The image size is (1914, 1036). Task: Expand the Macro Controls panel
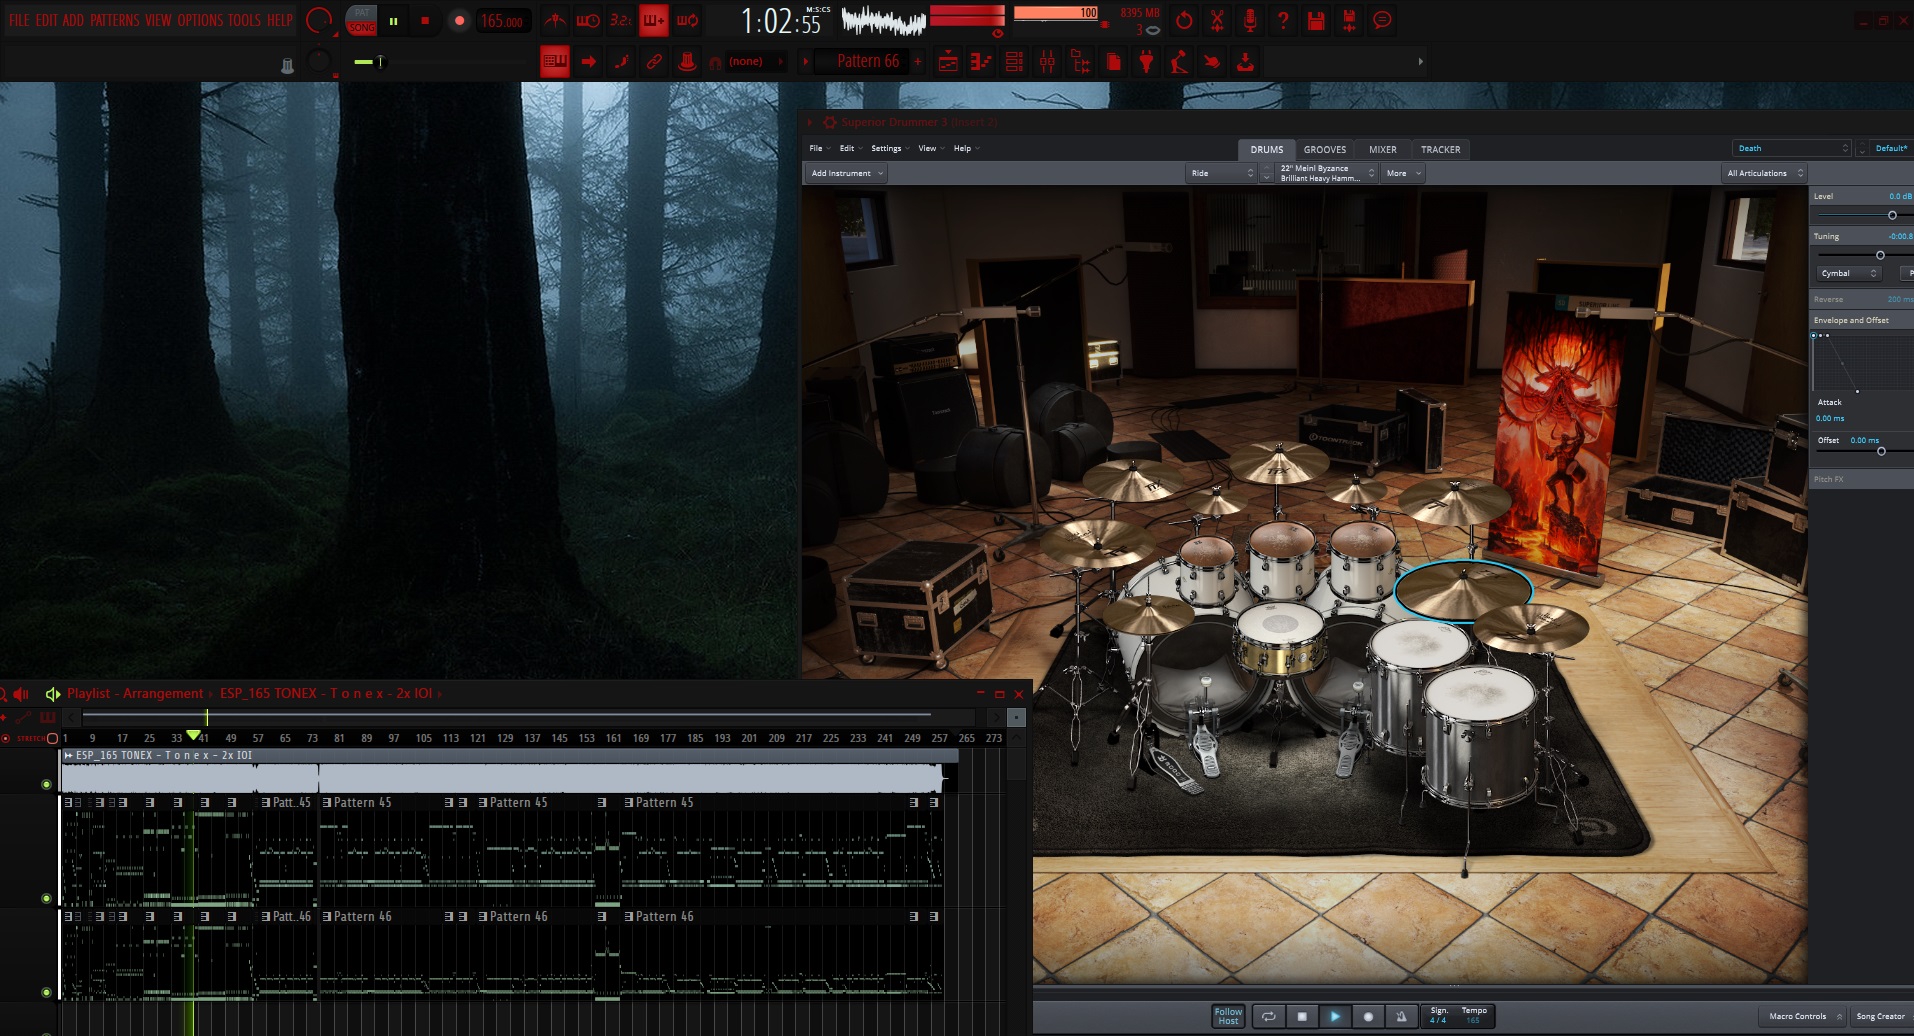point(1804,1016)
